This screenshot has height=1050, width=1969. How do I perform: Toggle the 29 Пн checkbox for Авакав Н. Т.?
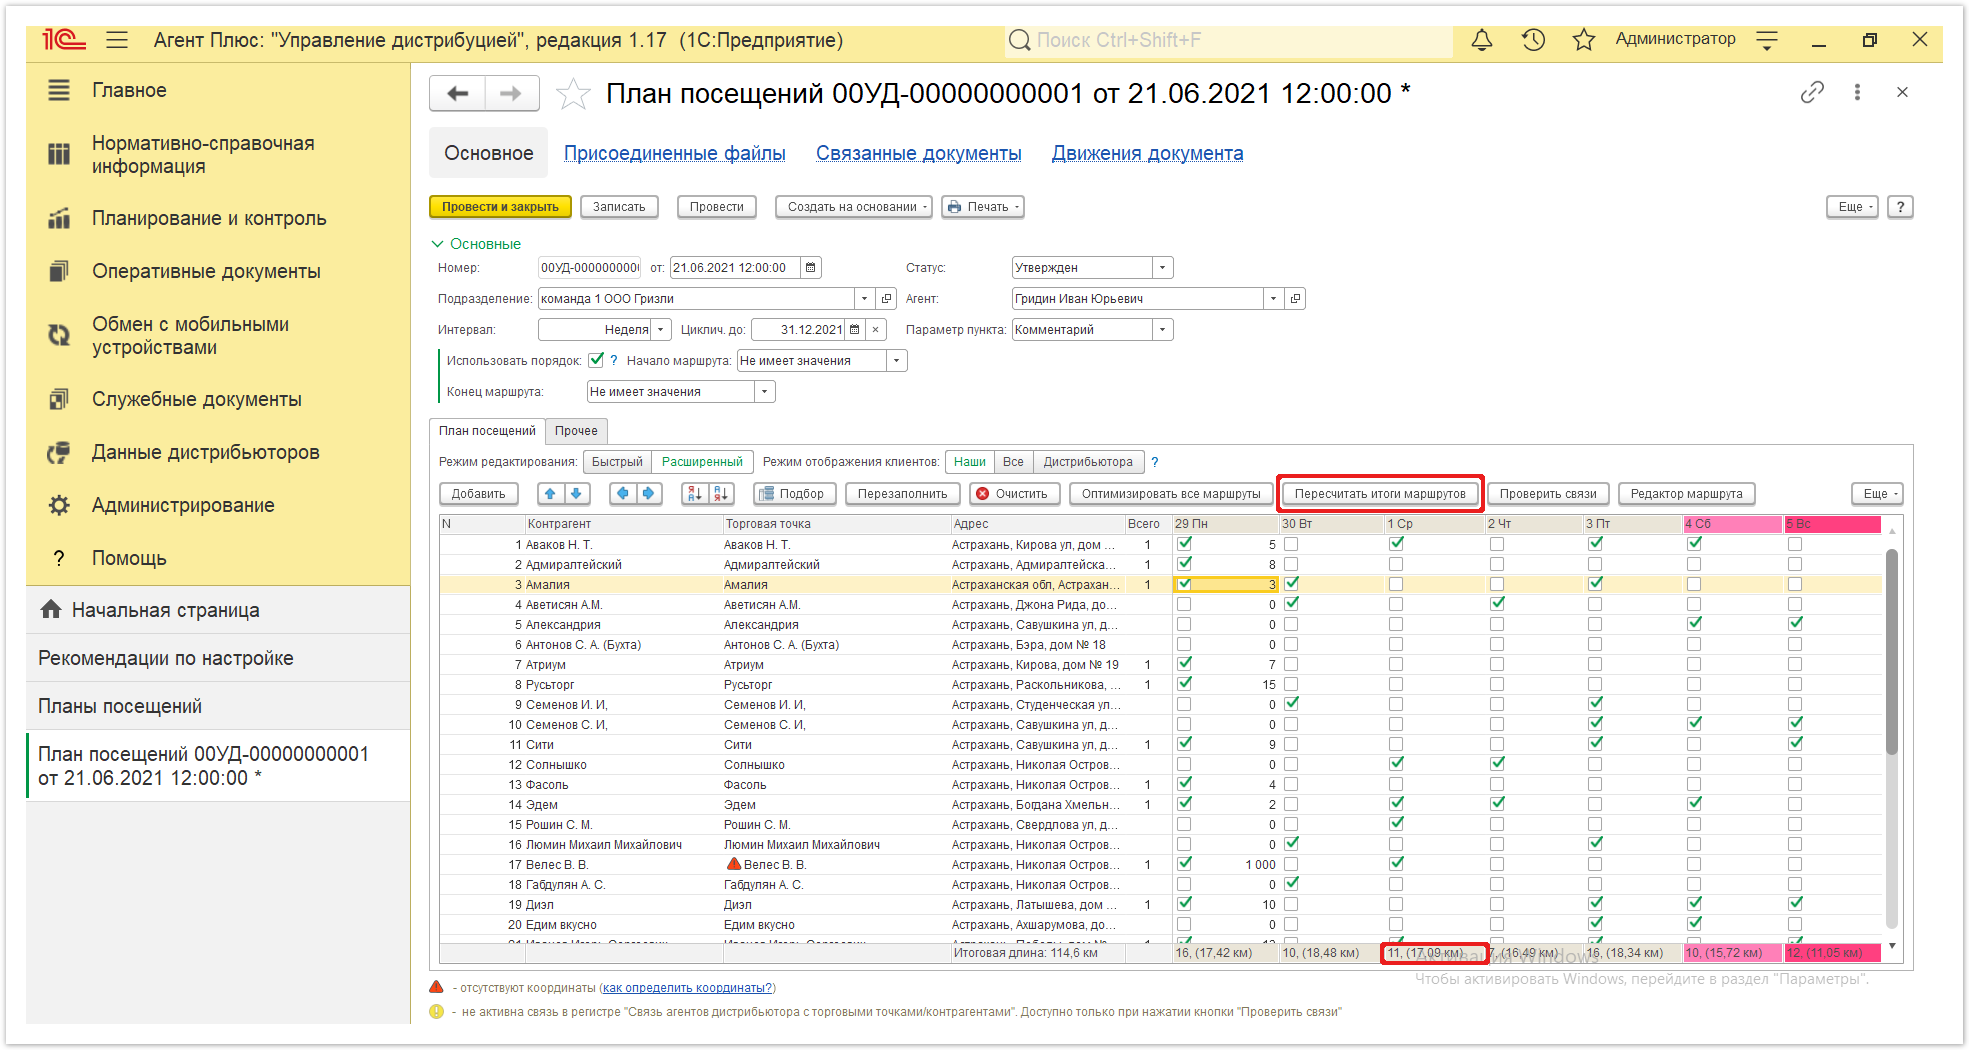click(x=1184, y=544)
